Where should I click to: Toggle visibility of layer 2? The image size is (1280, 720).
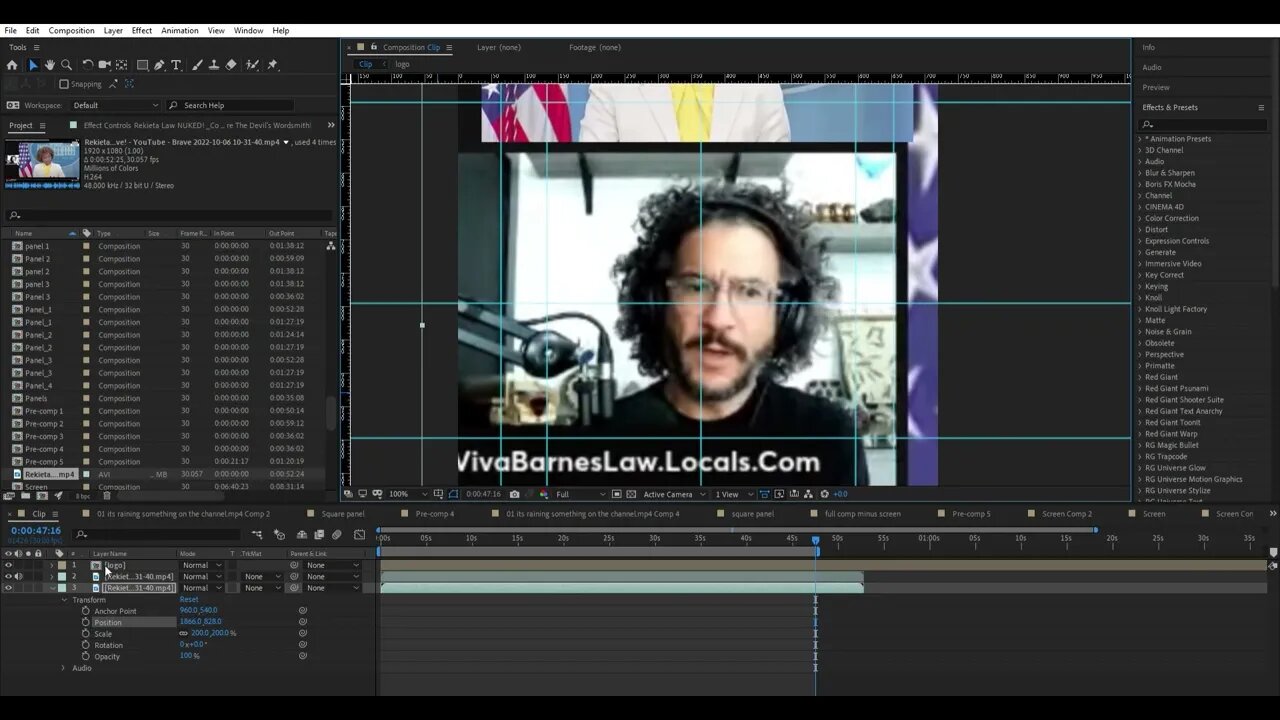tap(8, 576)
